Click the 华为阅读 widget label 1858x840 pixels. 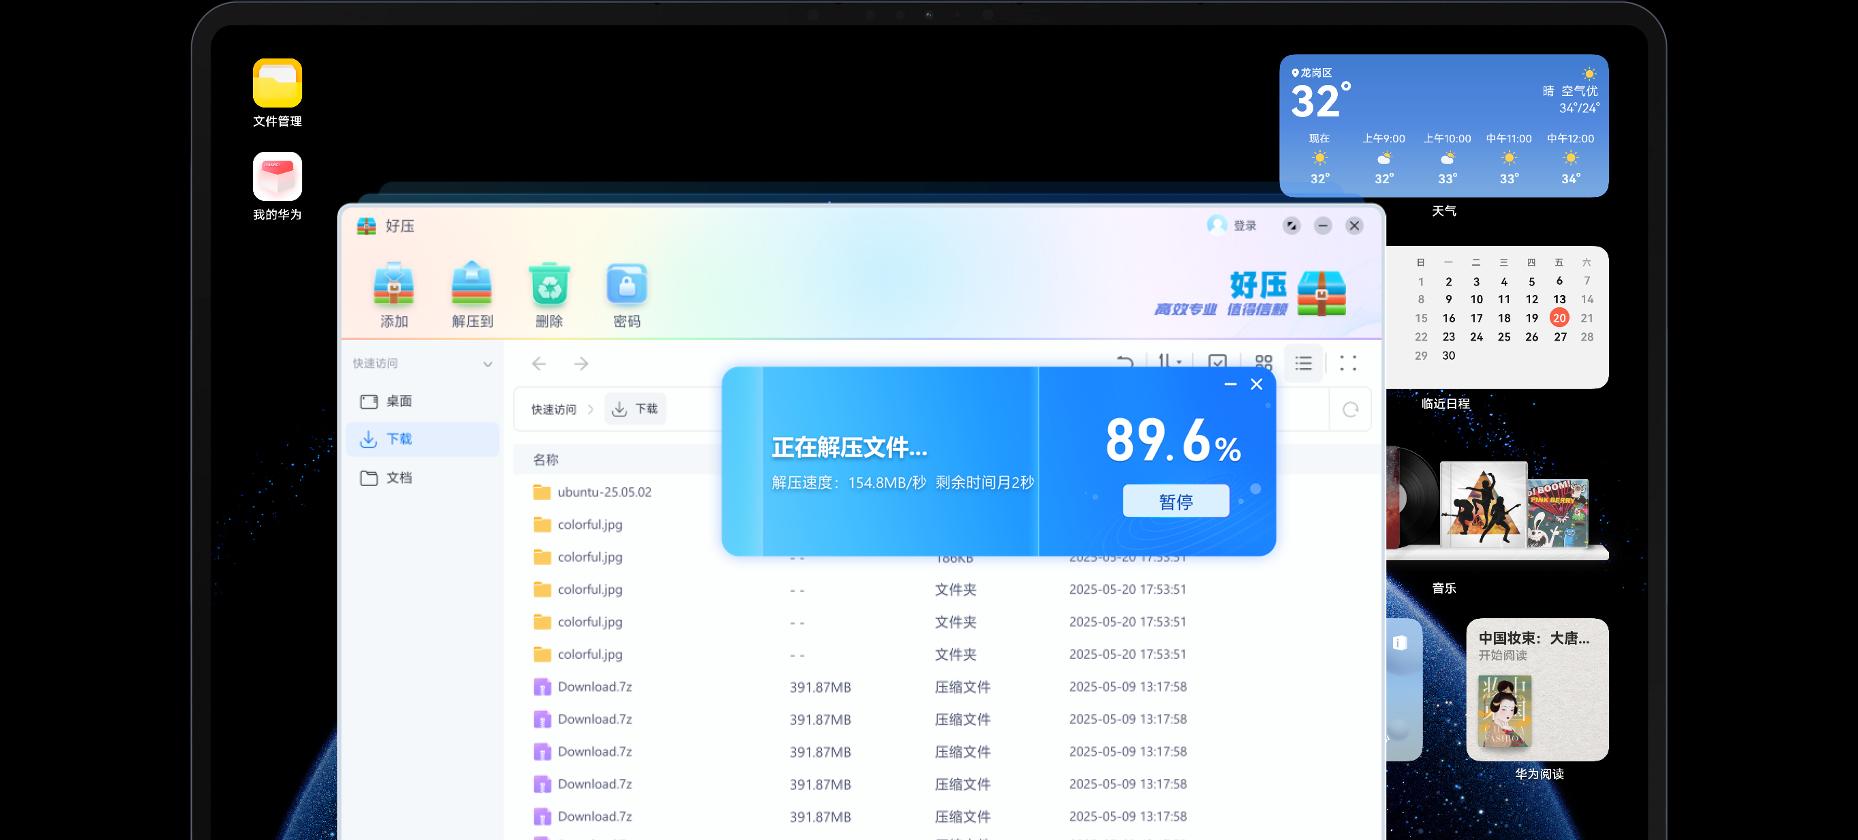click(1539, 774)
